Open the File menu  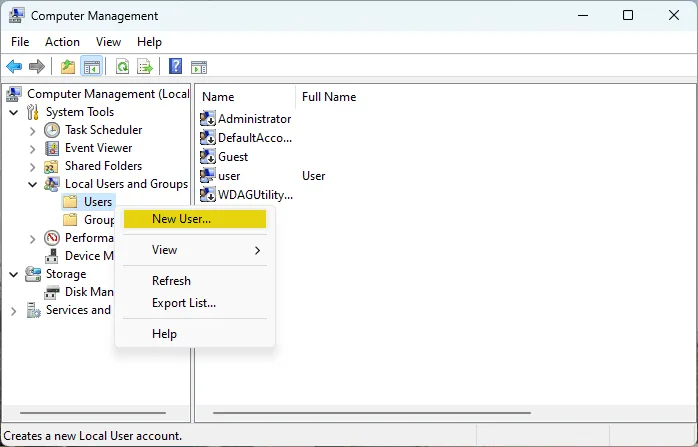tap(20, 42)
